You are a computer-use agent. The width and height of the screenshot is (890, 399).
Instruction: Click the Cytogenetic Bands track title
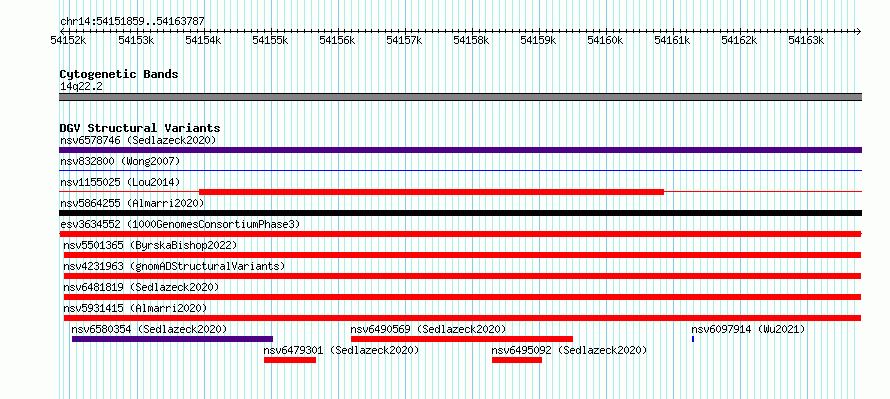[x=119, y=74]
